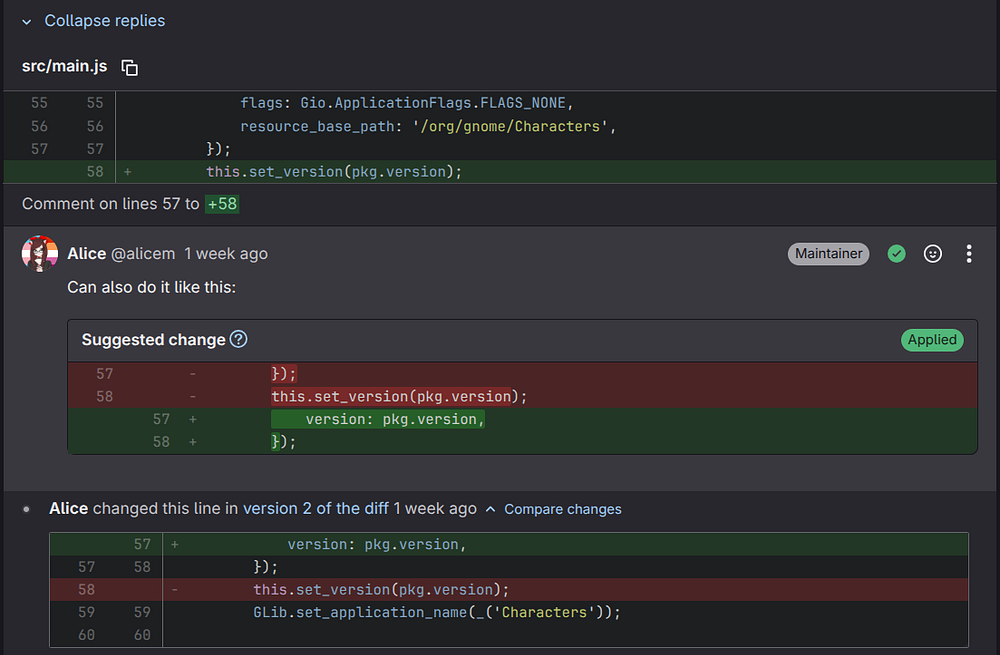The image size is (1000, 655).
Task: Copy the src/main.js file path
Action: coord(129,67)
